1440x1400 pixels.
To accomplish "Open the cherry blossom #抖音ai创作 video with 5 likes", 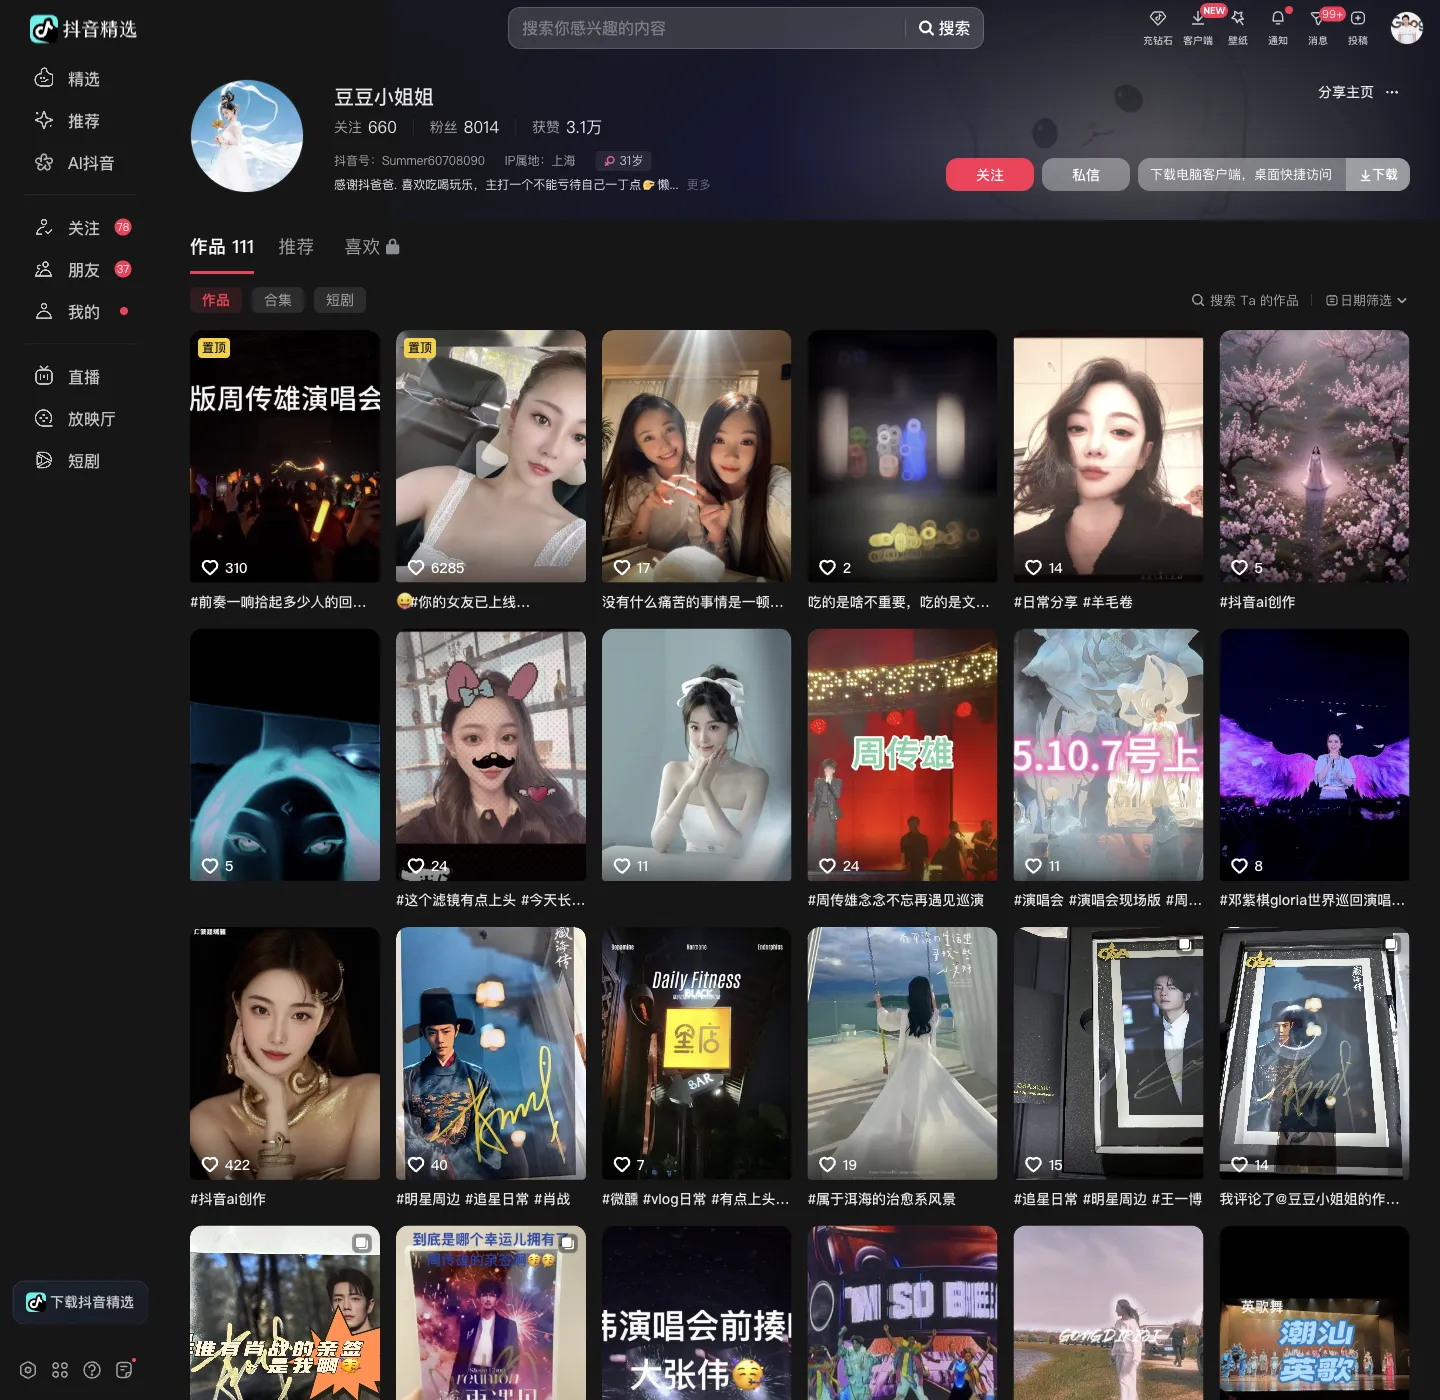I will [1315, 456].
